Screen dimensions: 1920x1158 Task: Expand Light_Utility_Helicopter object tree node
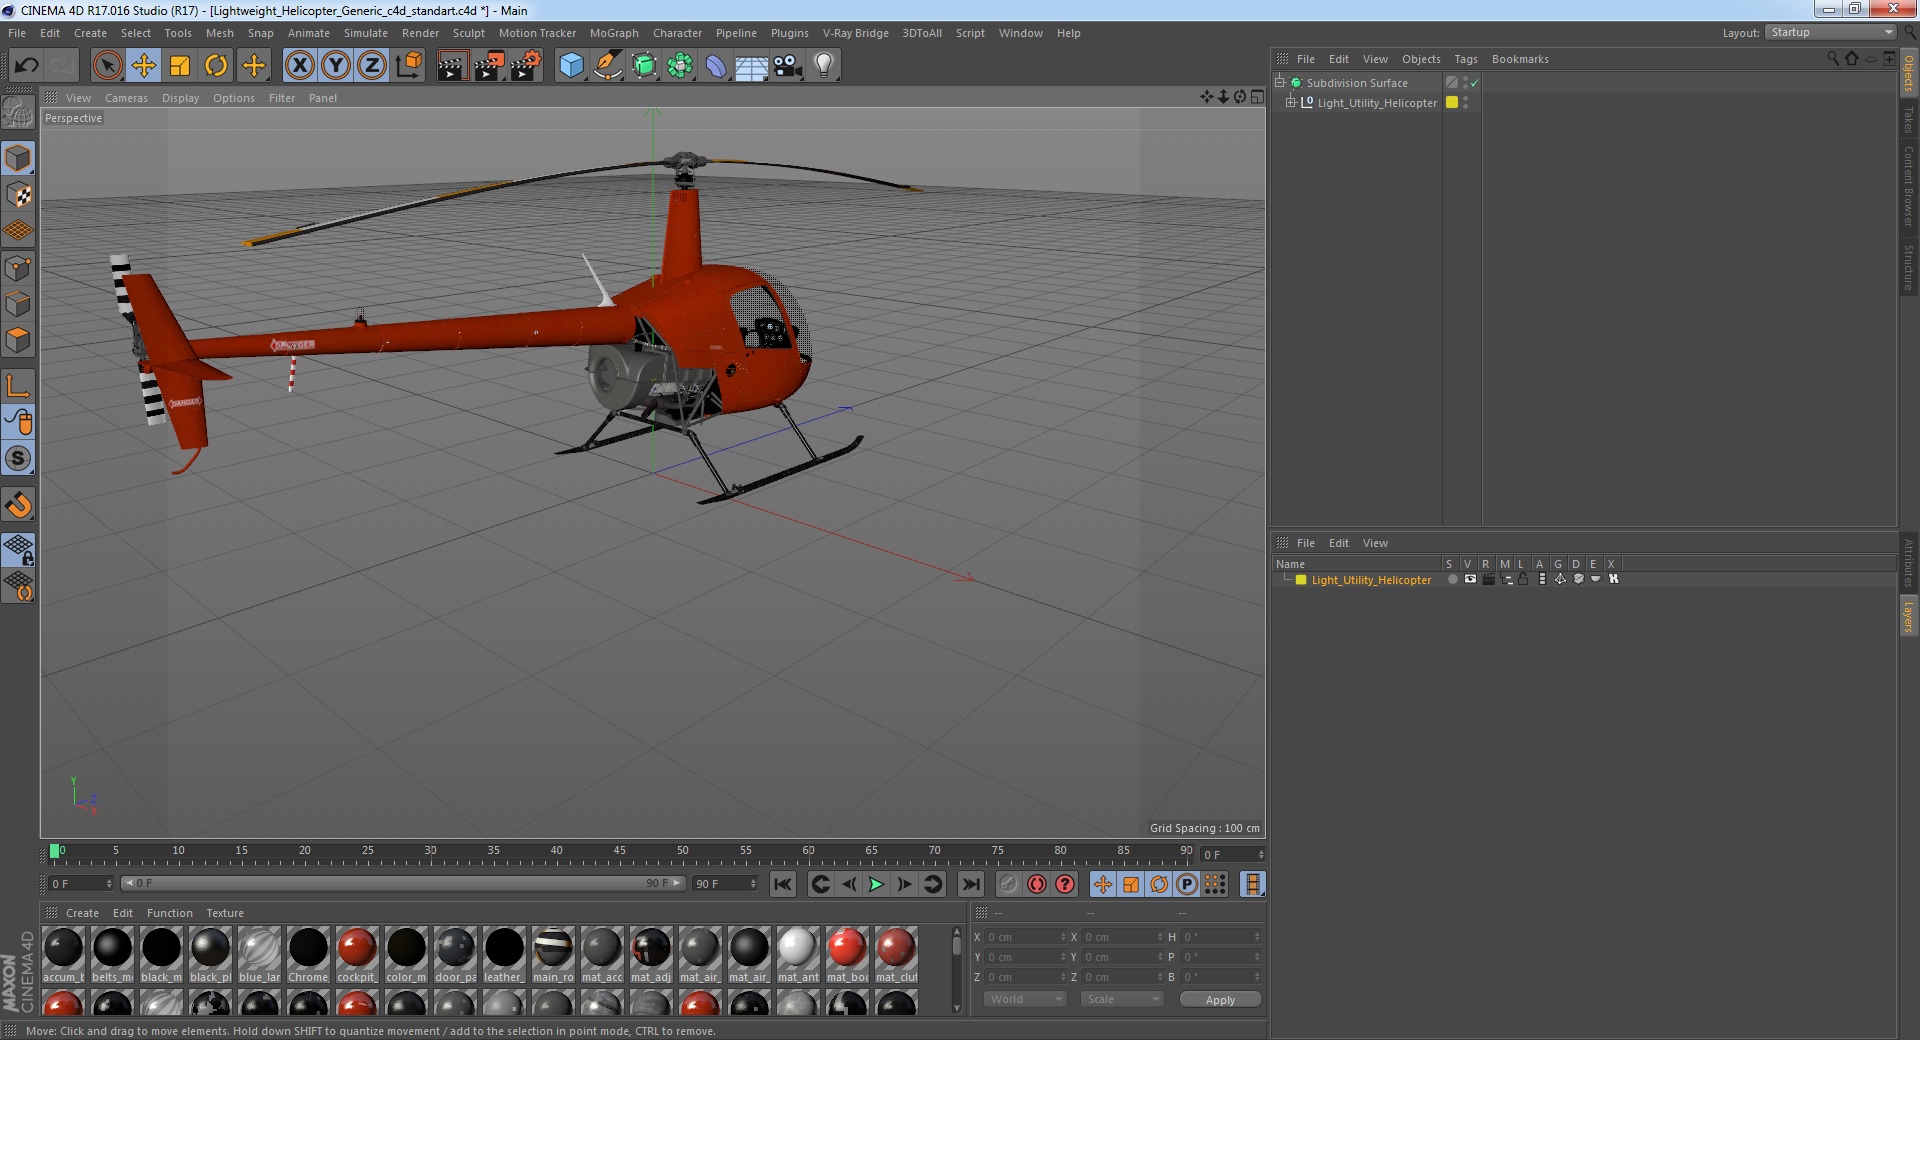click(x=1291, y=103)
